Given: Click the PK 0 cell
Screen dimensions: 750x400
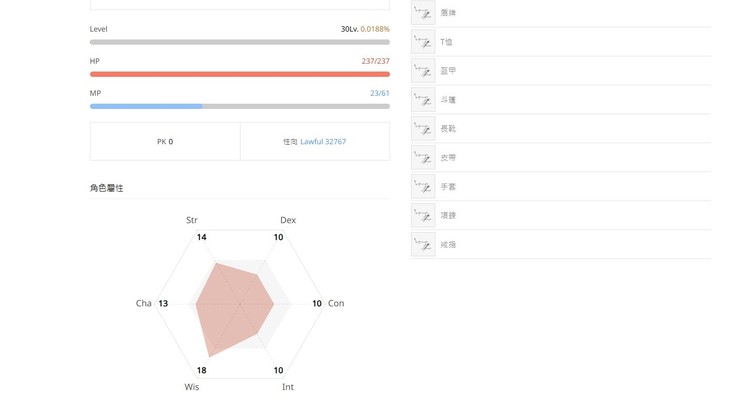Looking at the screenshot, I should coord(165,142).
